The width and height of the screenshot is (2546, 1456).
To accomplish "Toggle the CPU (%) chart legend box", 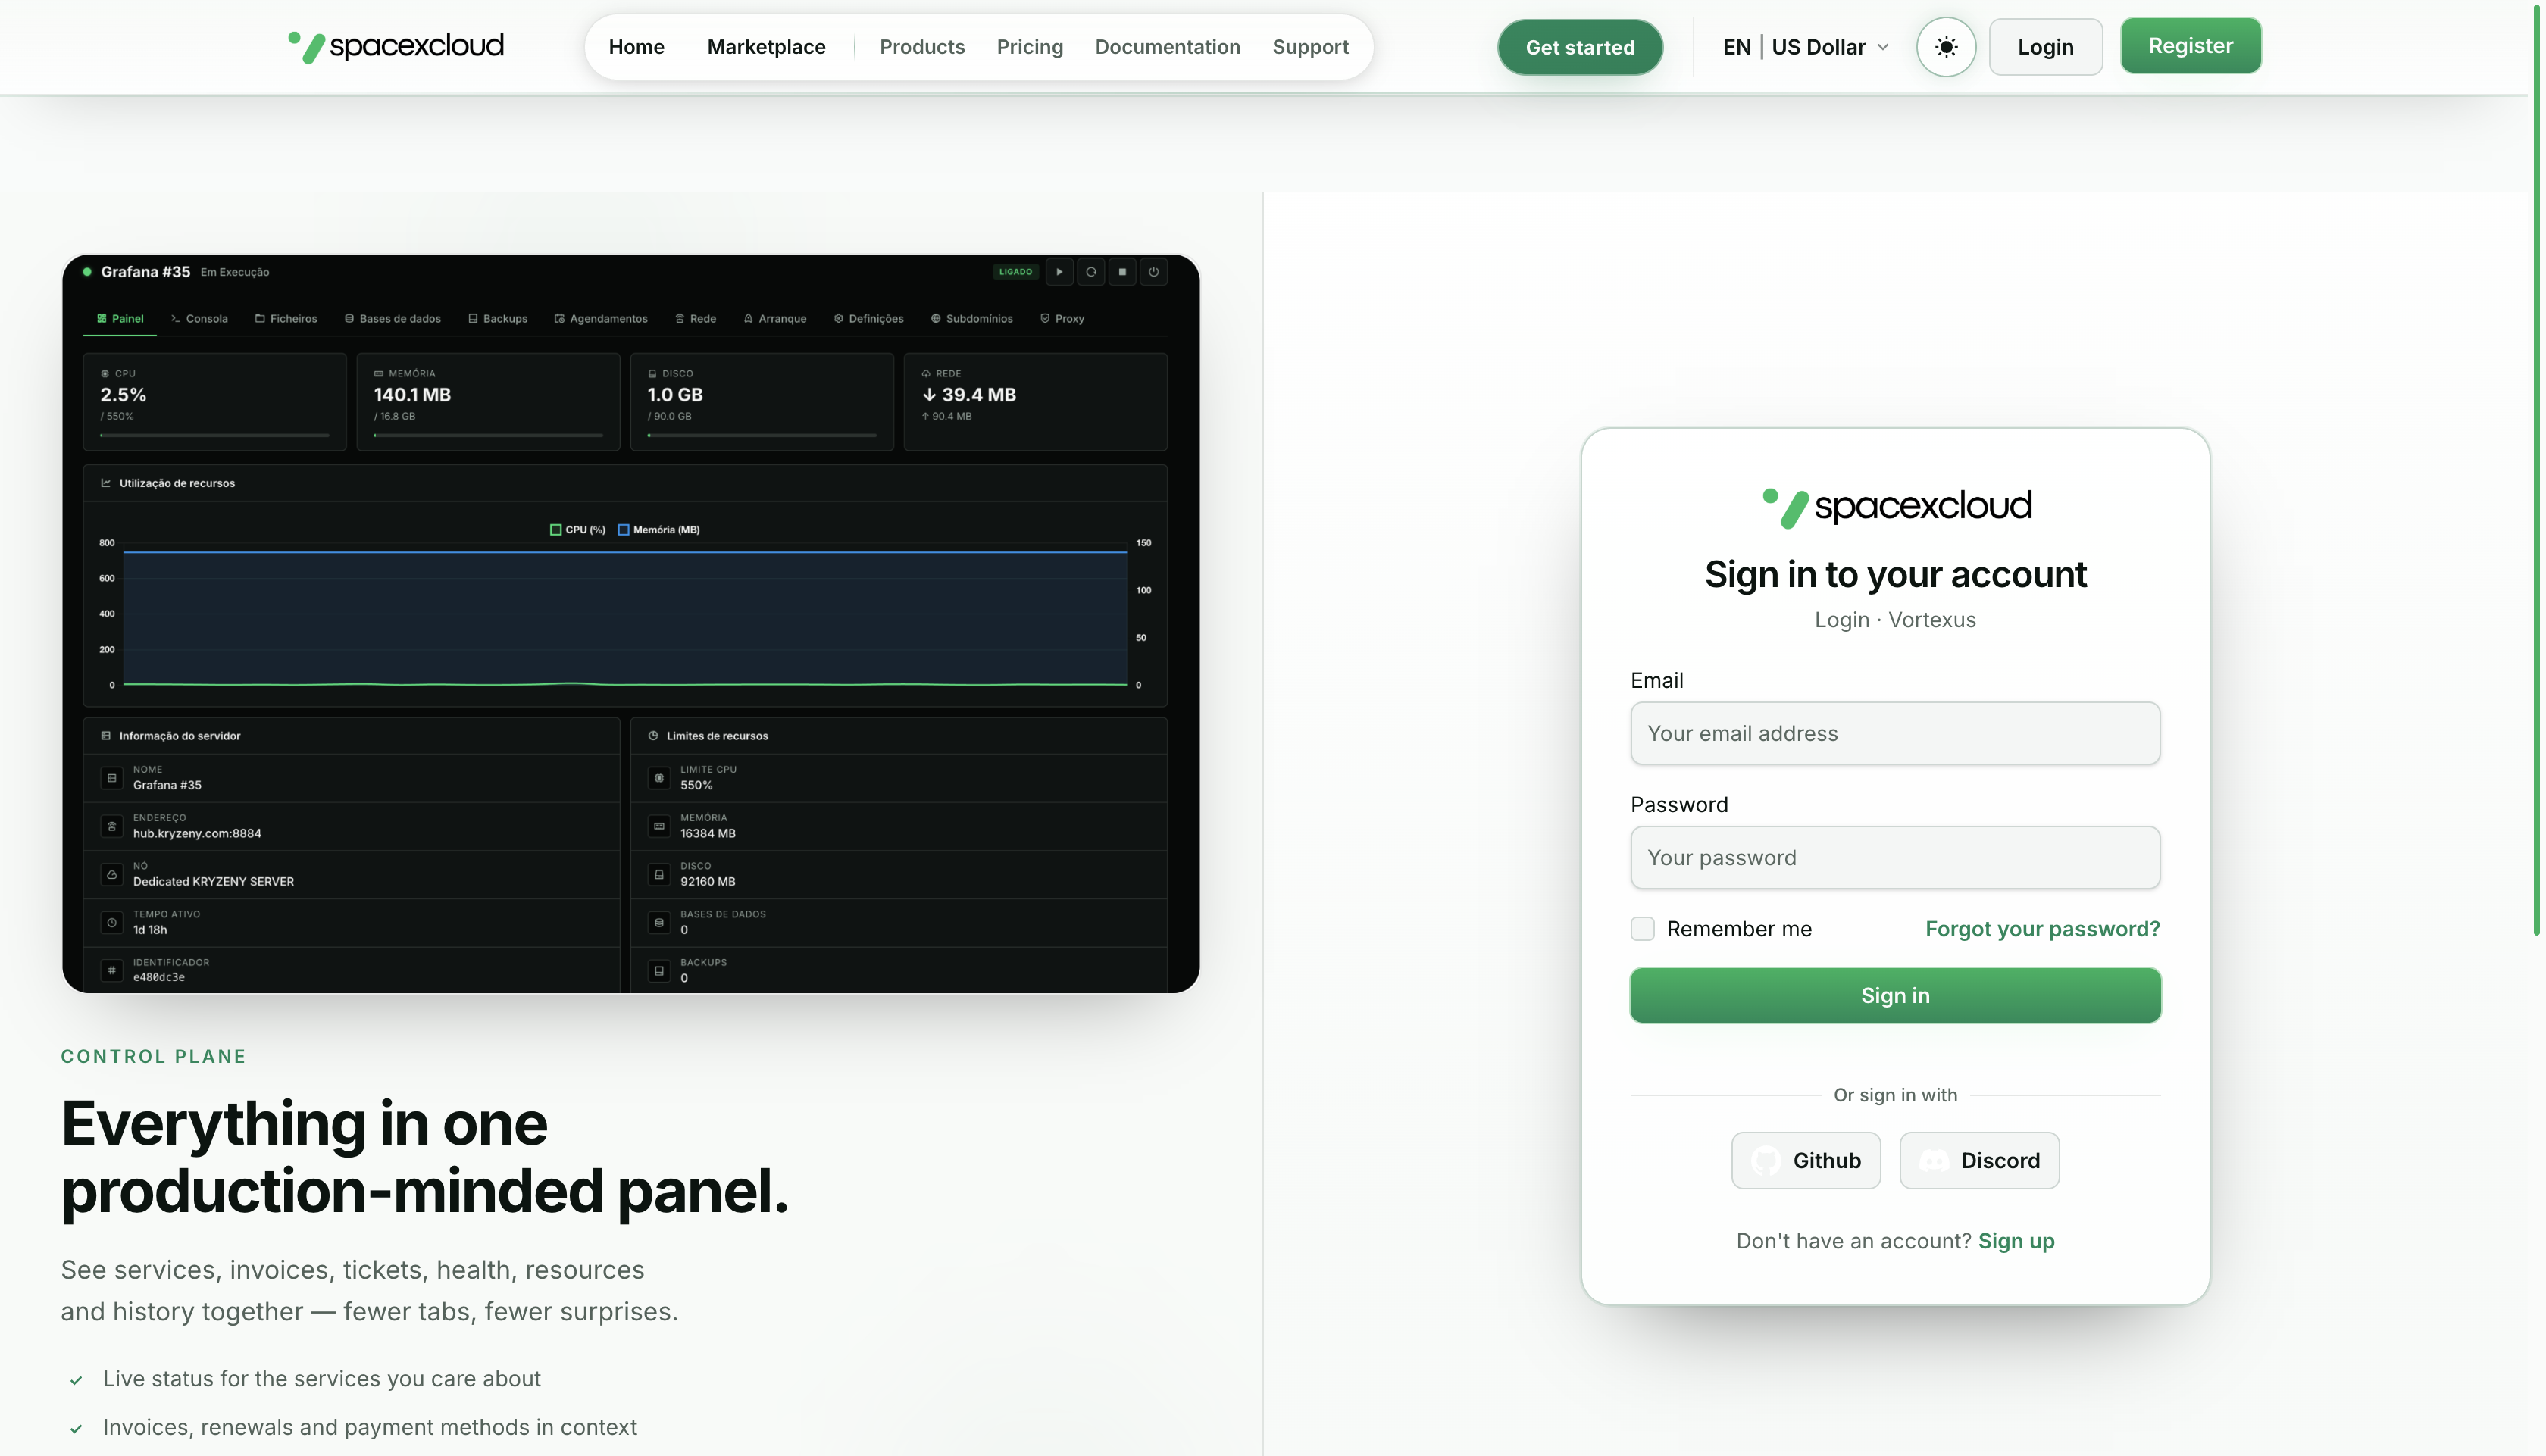I will tap(556, 530).
